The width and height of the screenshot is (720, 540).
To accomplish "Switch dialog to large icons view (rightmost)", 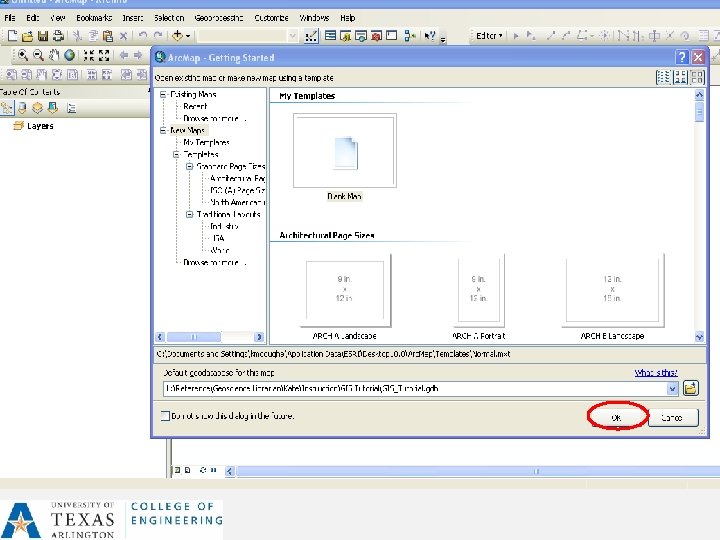I will coord(698,77).
